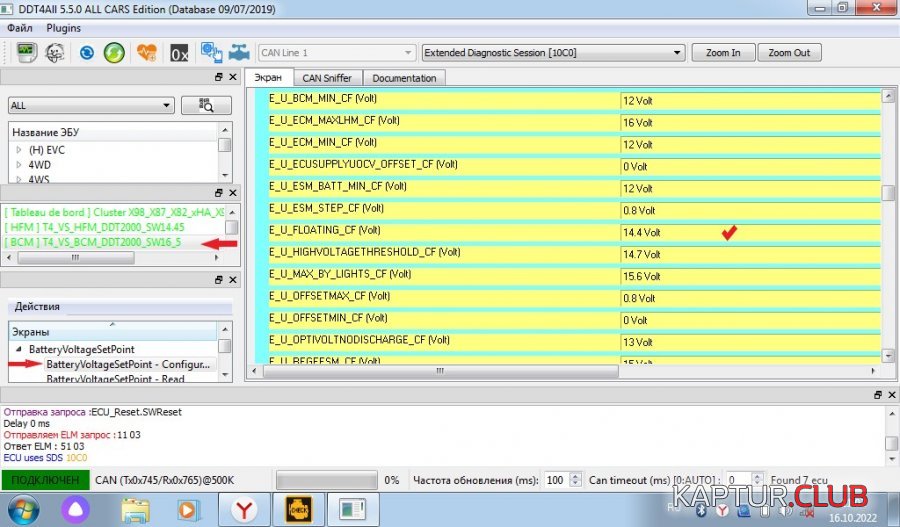Expand the 4WD tree node
The image size is (900, 527).
19,165
